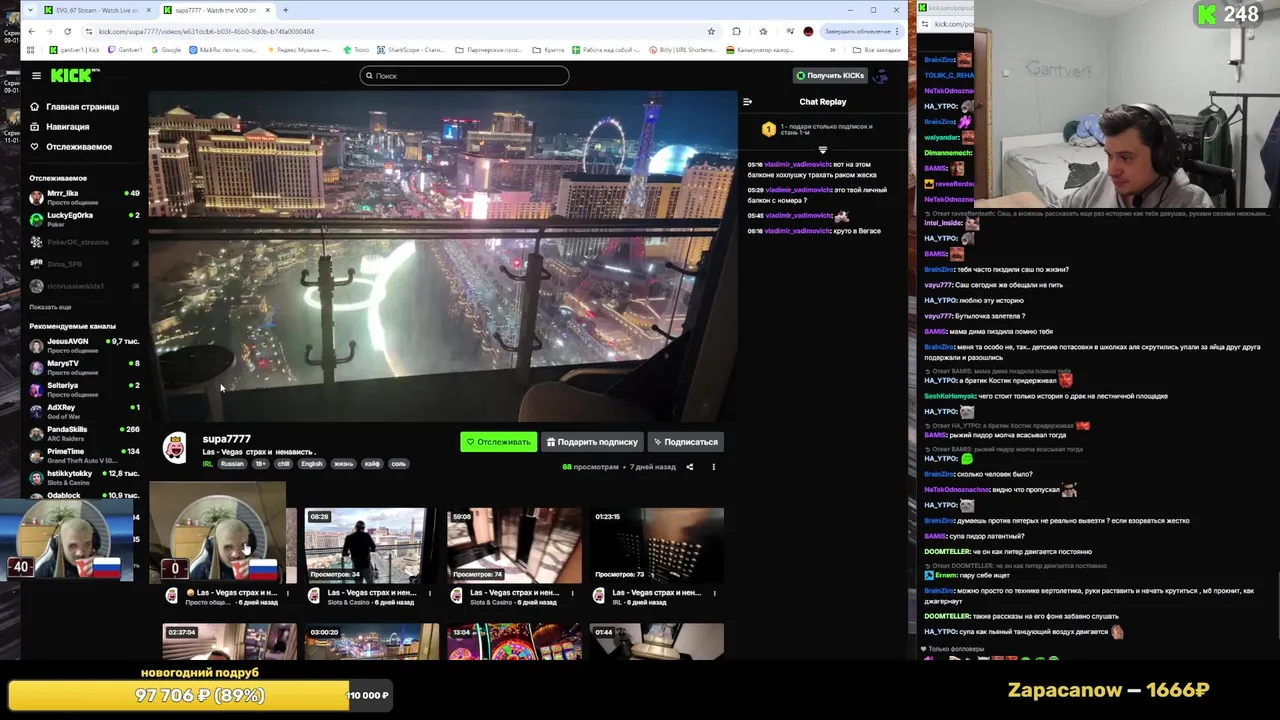Image resolution: width=1280 pixels, height=720 pixels.
Task: Open Dima_SPR offline channel
Action: click(84, 263)
